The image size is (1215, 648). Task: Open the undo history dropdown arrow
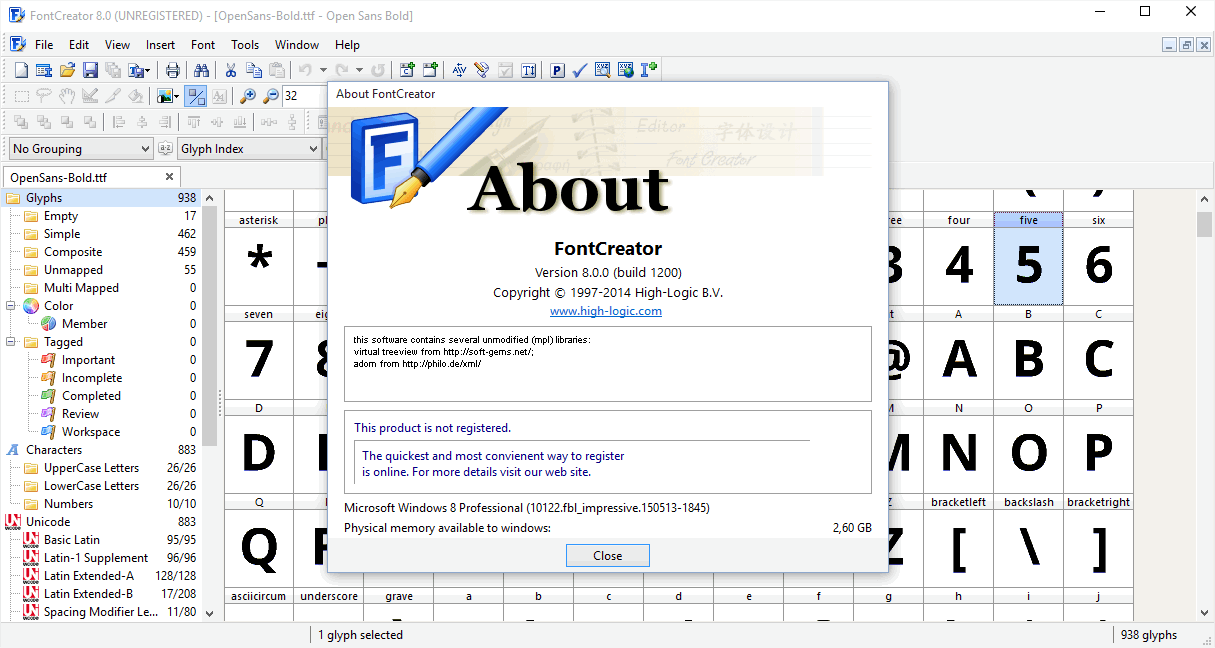(x=323, y=70)
